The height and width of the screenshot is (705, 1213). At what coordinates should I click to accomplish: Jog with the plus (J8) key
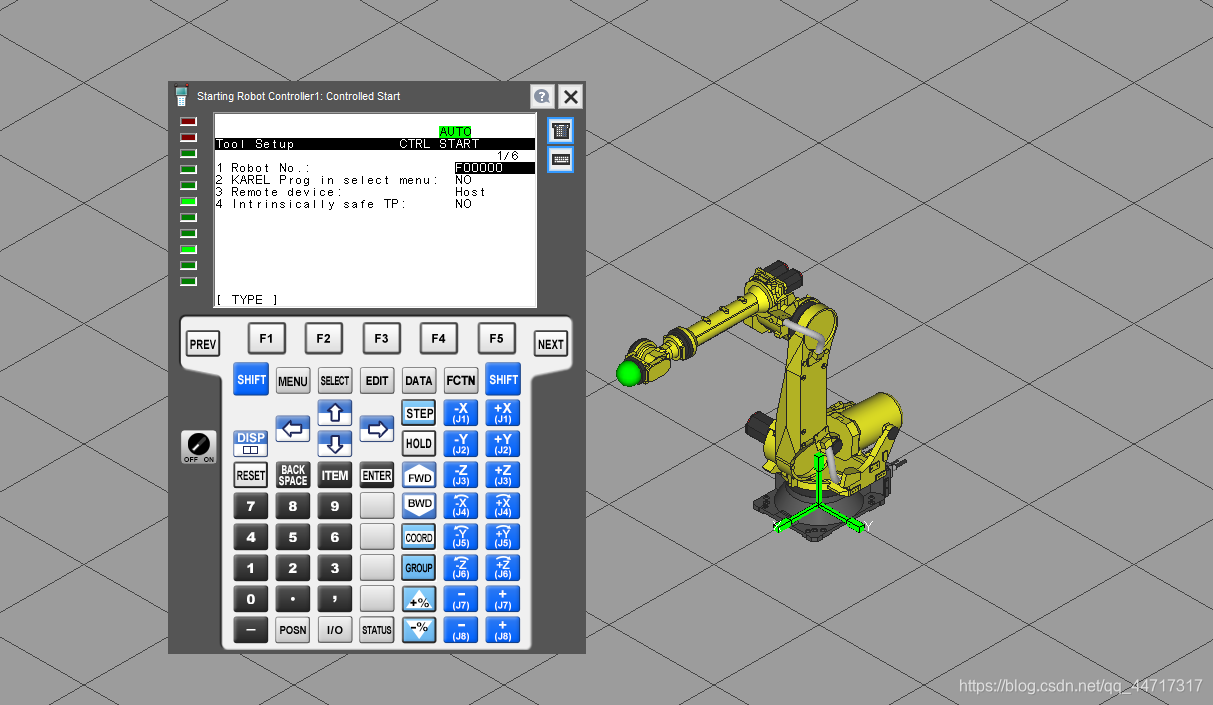pos(503,630)
